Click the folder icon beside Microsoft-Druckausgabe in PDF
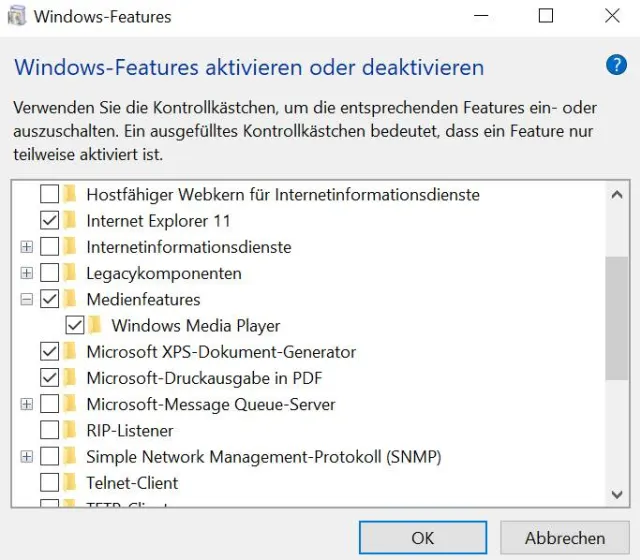 [71, 378]
